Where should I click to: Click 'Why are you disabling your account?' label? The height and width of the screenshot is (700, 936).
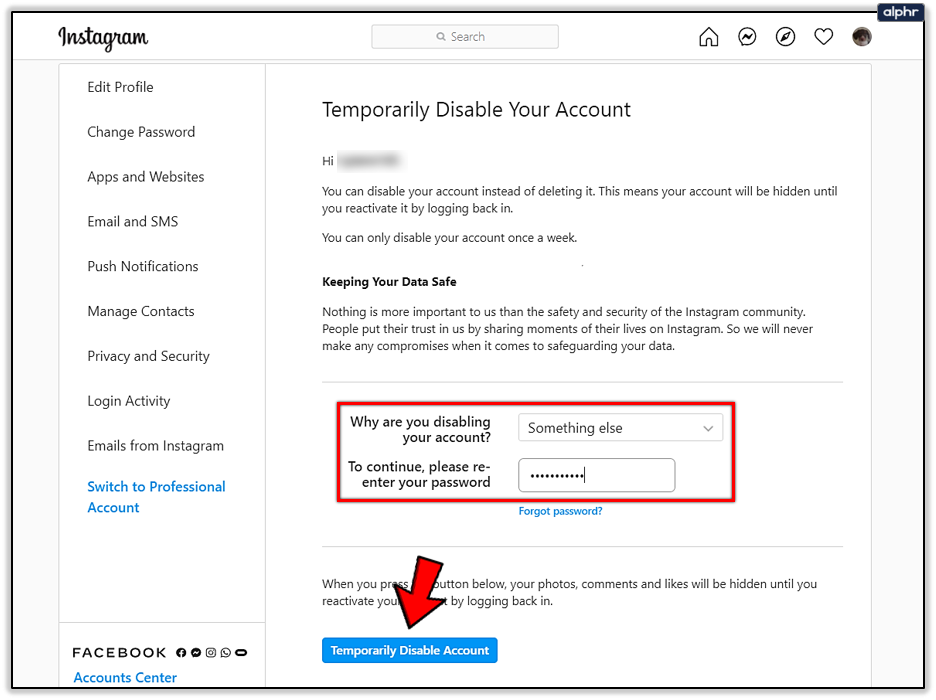420,429
